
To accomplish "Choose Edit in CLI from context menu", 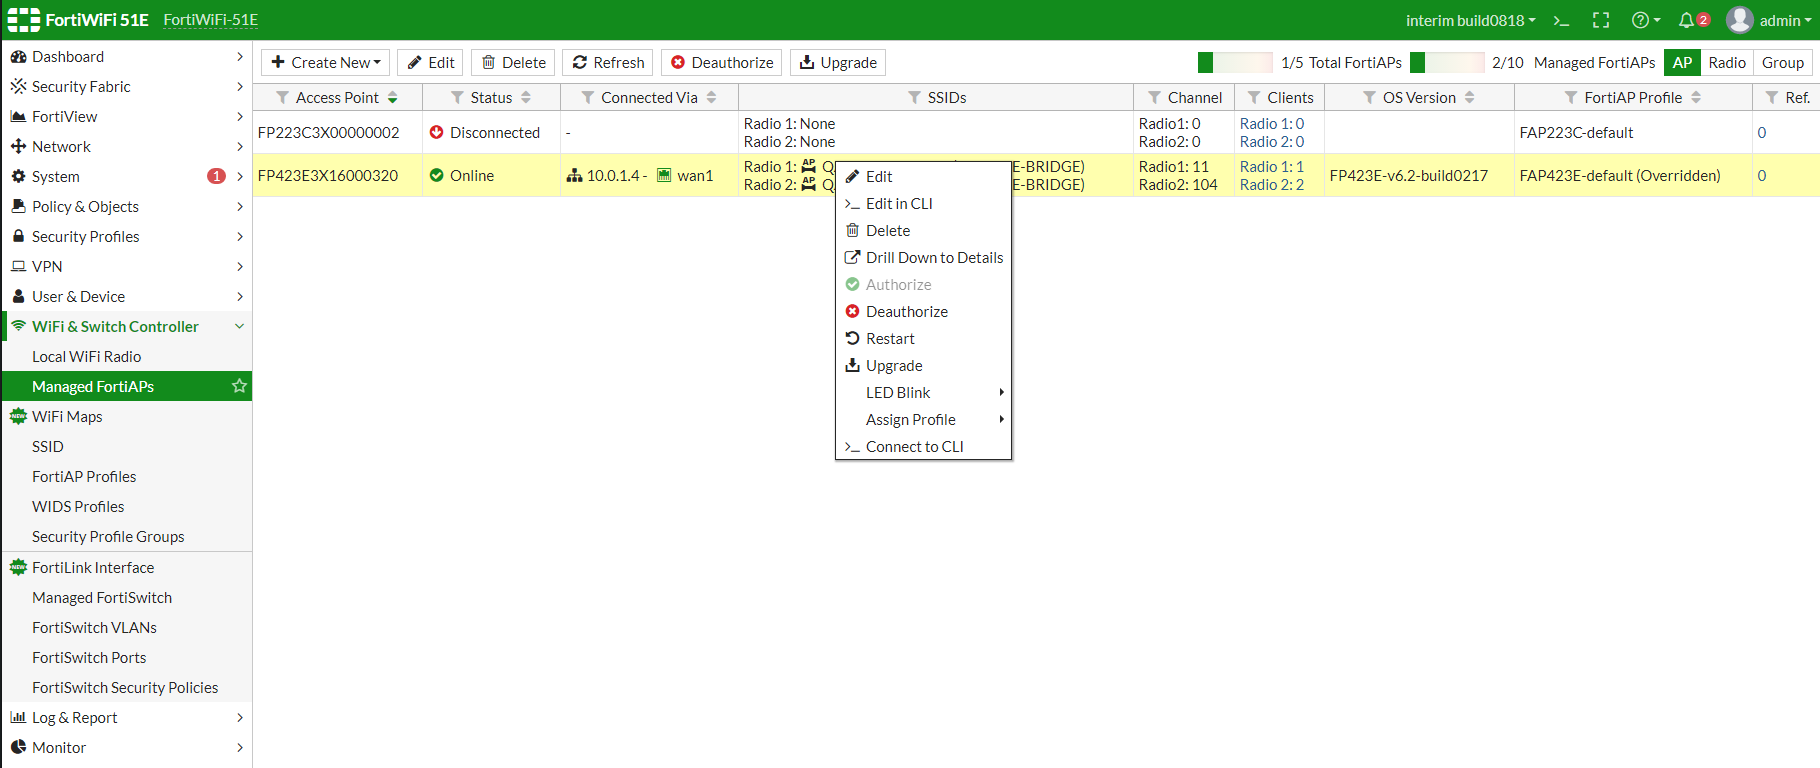I will tap(923, 204).
